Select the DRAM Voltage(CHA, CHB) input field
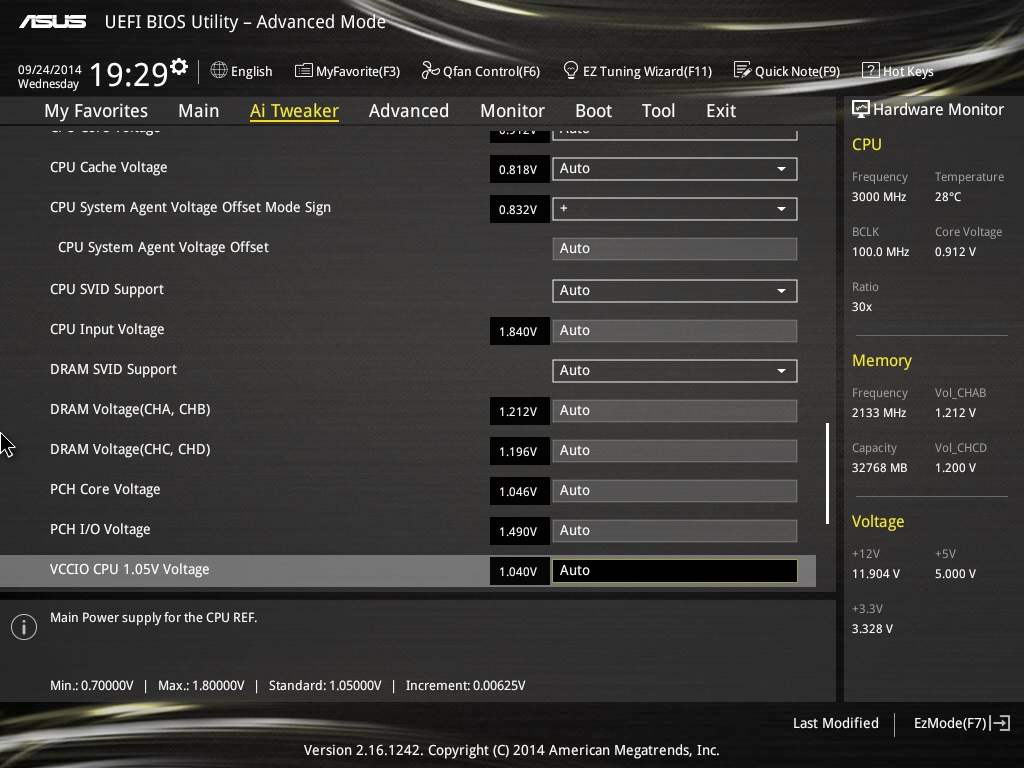The width and height of the screenshot is (1024, 768). (675, 411)
